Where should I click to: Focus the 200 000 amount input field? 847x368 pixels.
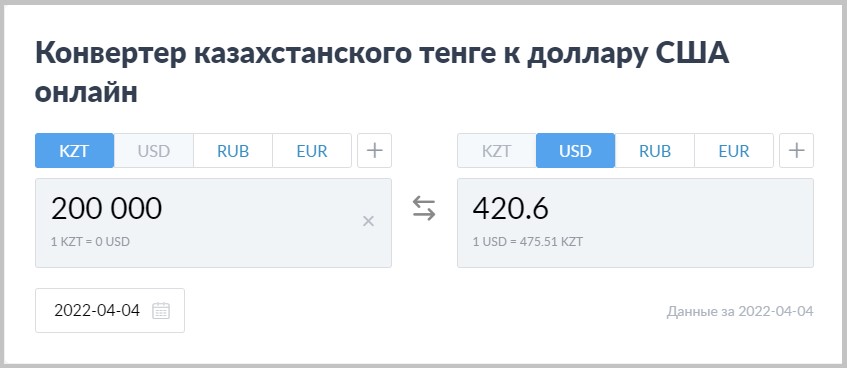pyautogui.click(x=213, y=223)
